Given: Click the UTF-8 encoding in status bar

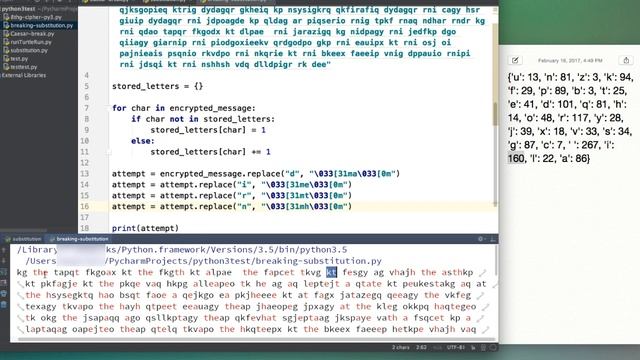Looking at the screenshot, I should (x=456, y=348).
